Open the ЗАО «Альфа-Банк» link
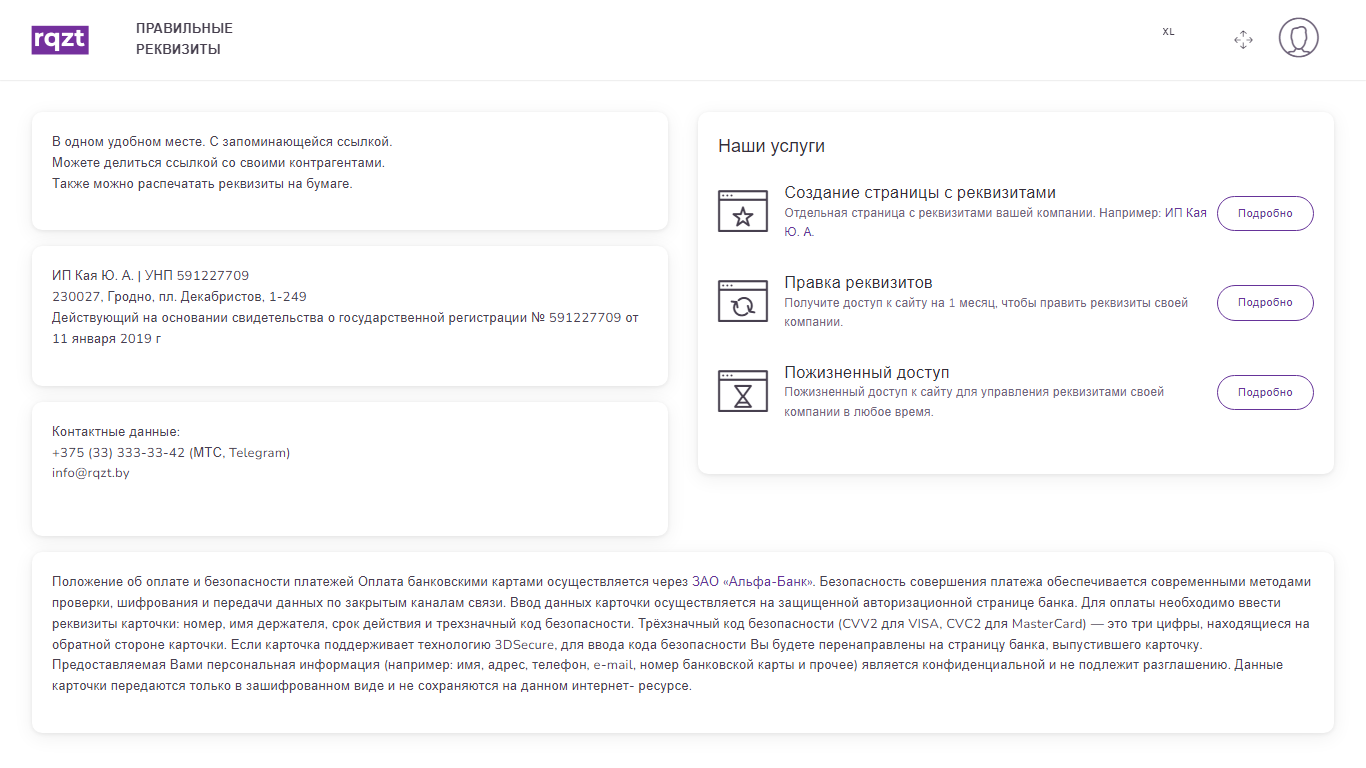This screenshot has height=768, width=1366. [x=754, y=581]
